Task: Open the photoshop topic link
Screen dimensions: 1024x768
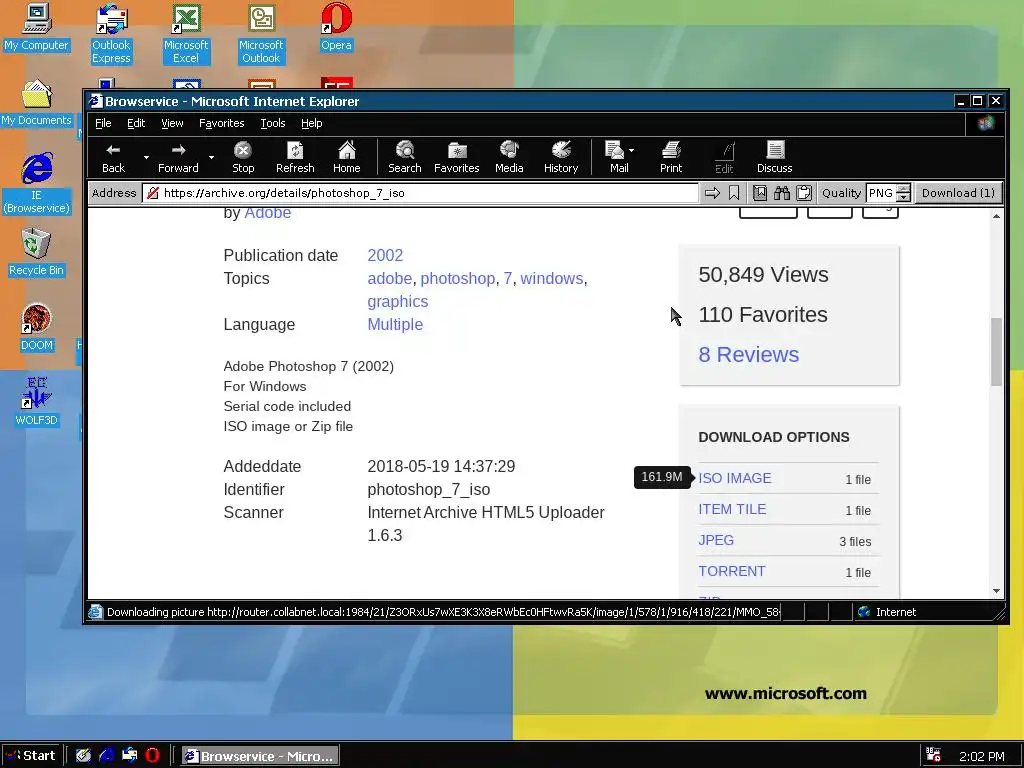Action: click(x=458, y=278)
